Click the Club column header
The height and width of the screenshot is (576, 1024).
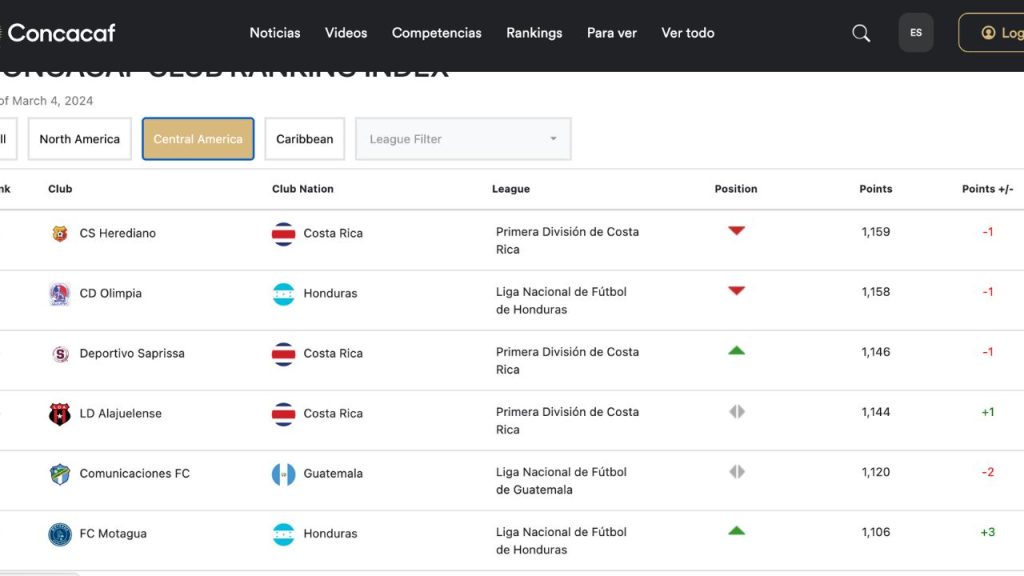pyautogui.click(x=60, y=189)
